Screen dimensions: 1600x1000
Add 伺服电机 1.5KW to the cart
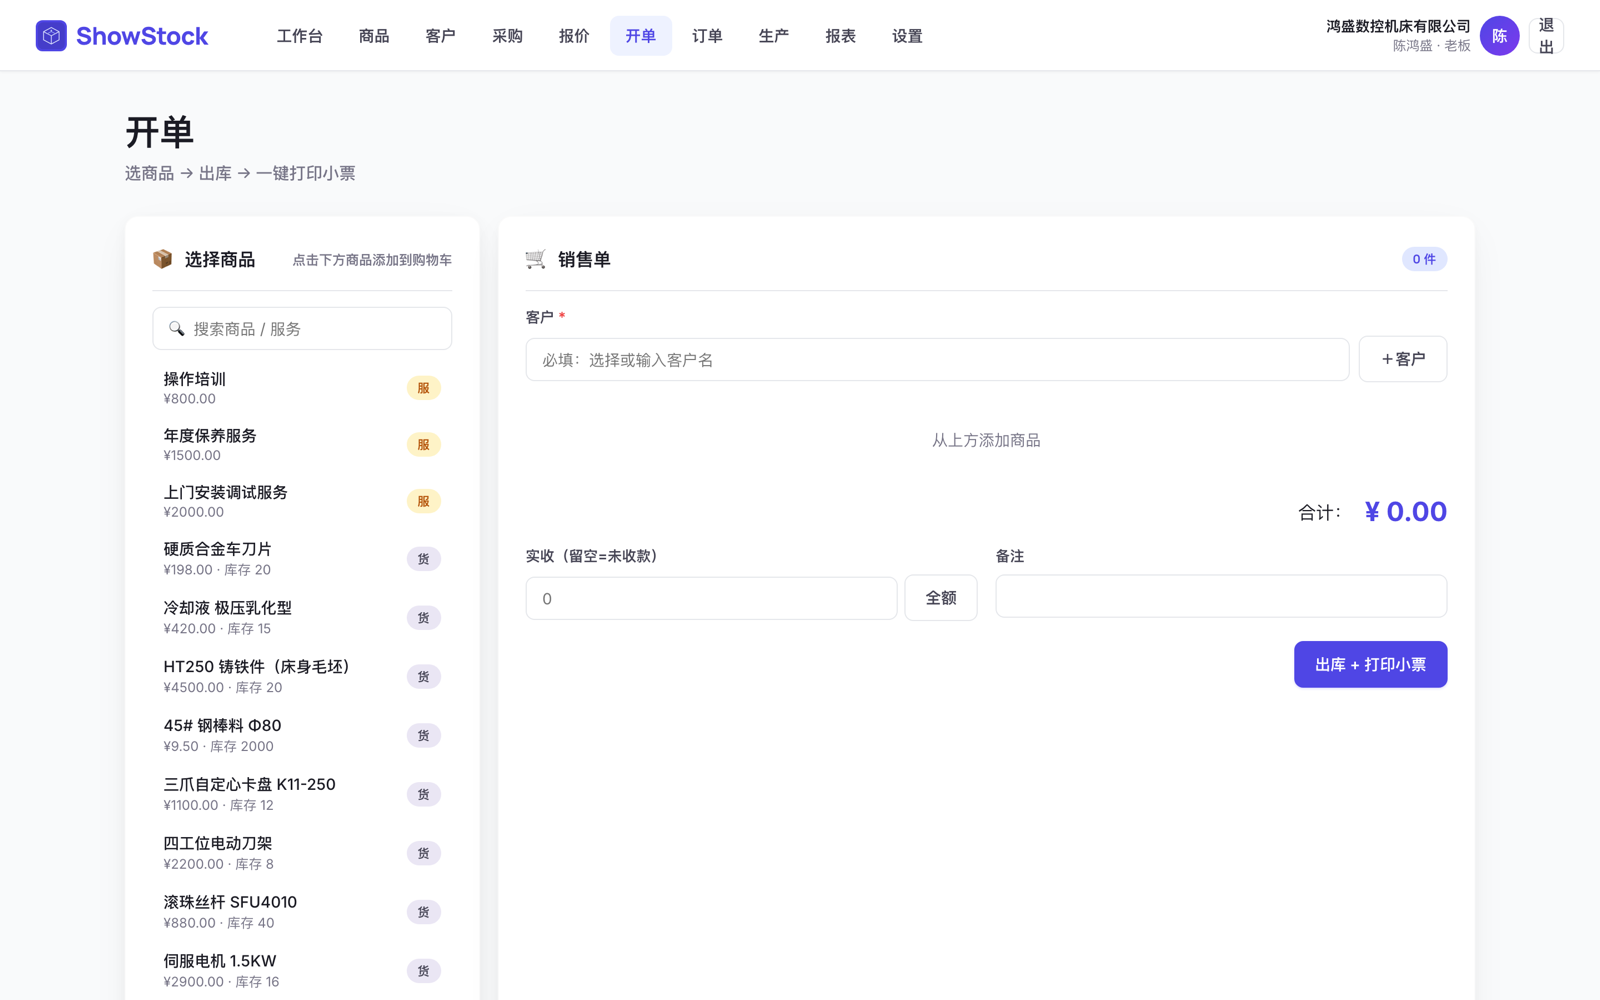click(x=302, y=971)
